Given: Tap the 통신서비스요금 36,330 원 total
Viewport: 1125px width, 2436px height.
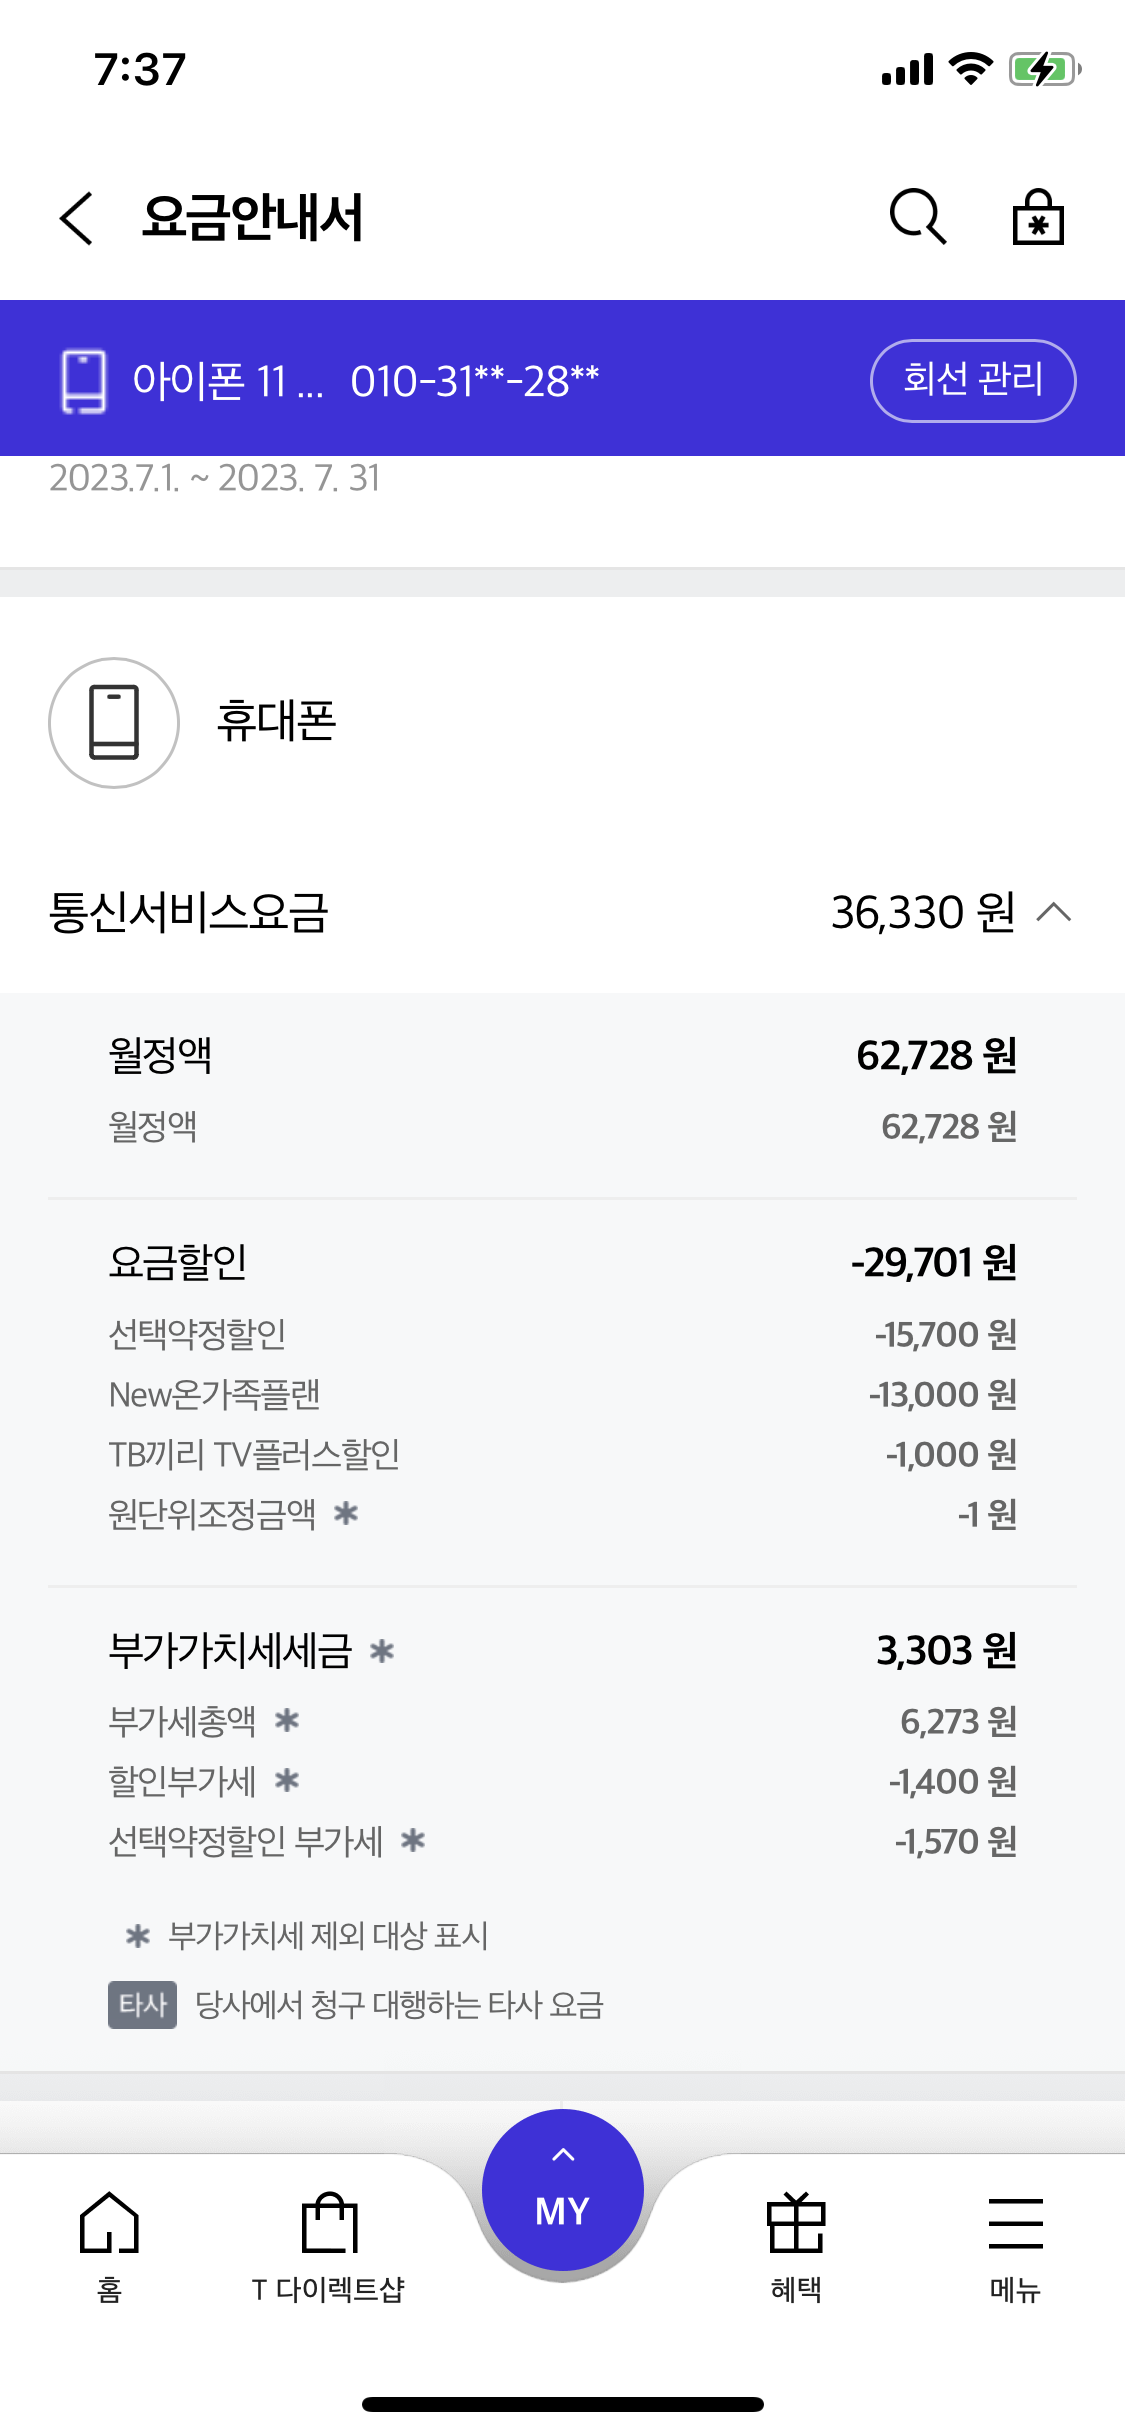Looking at the screenshot, I should click(922, 912).
